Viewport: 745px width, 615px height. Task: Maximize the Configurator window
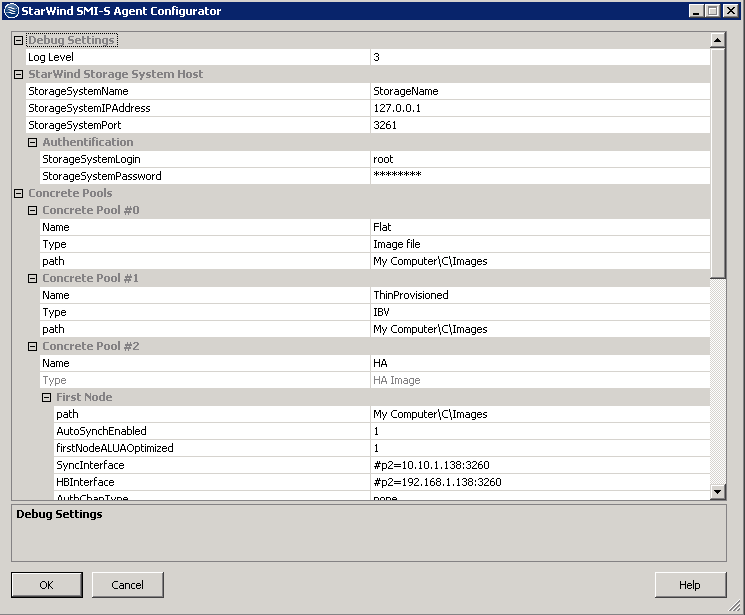tap(713, 10)
